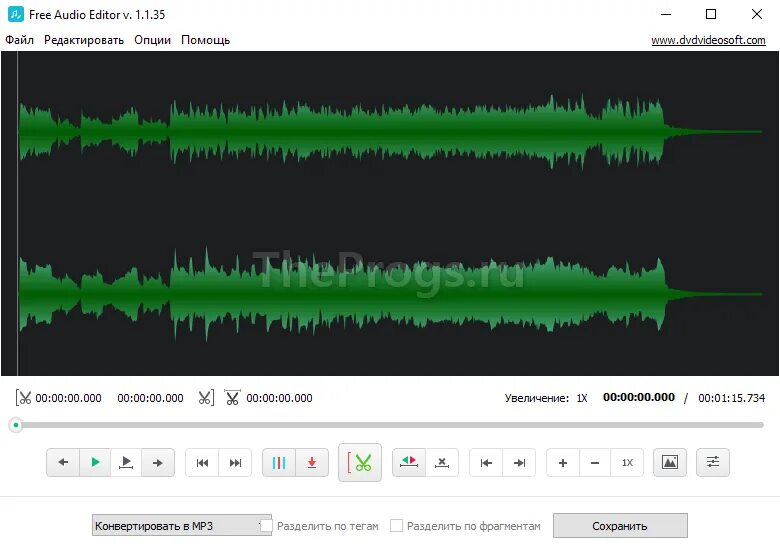
Task: Zoom in with the plus button
Action: (563, 462)
